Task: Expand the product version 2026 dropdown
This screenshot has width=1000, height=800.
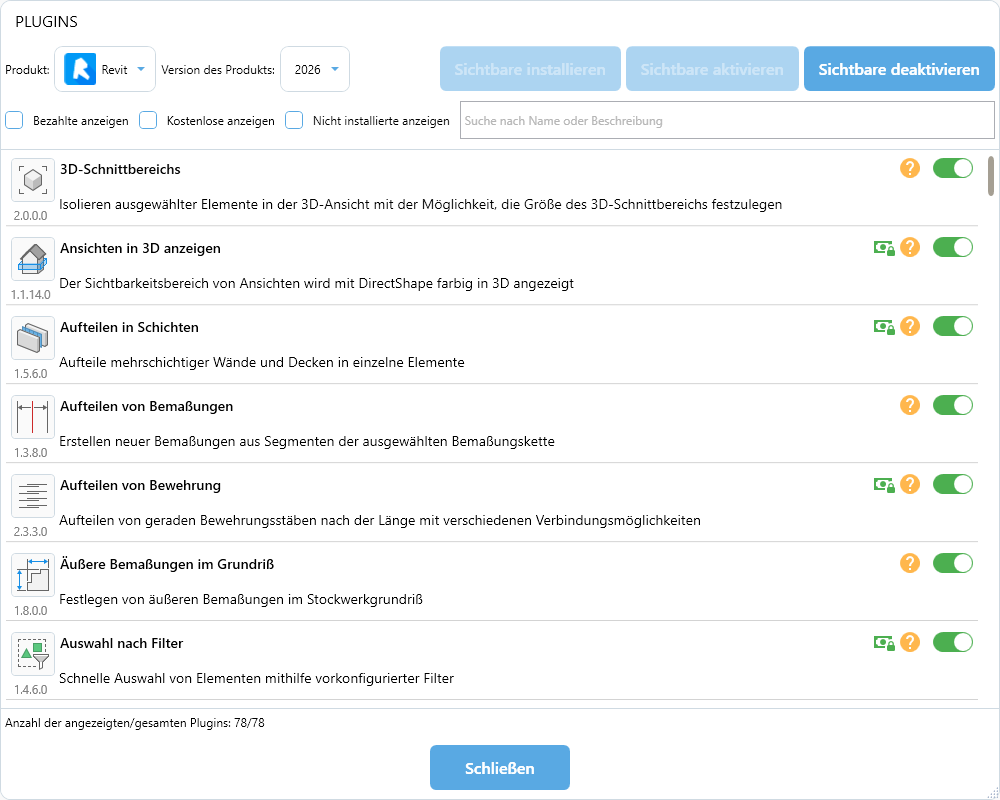Action: pos(315,70)
